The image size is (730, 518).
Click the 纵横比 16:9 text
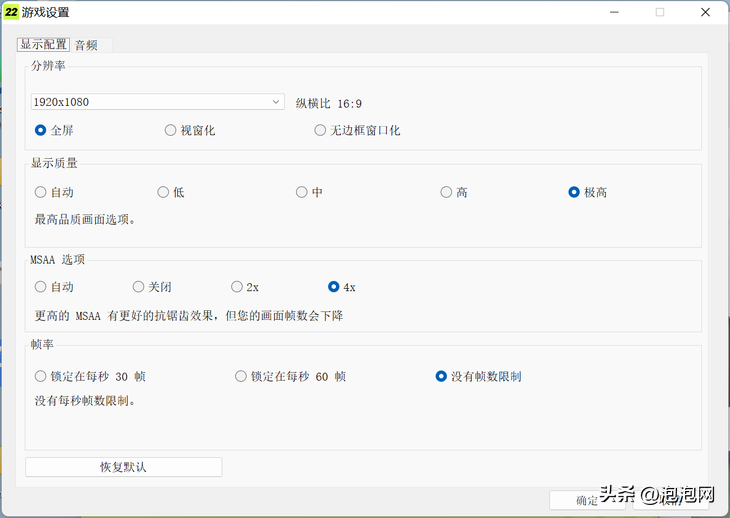click(329, 103)
